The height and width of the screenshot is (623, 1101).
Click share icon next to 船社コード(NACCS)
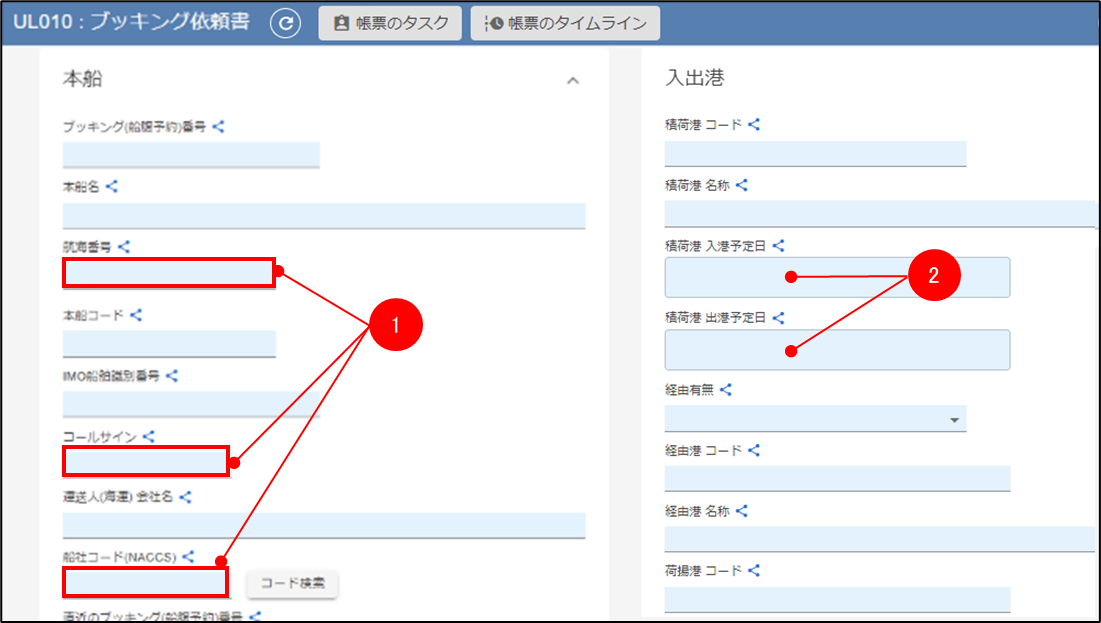[x=189, y=557]
